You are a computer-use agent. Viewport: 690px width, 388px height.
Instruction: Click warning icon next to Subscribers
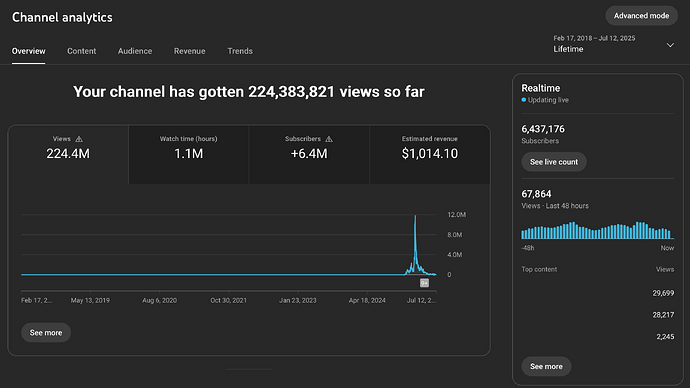(329, 139)
